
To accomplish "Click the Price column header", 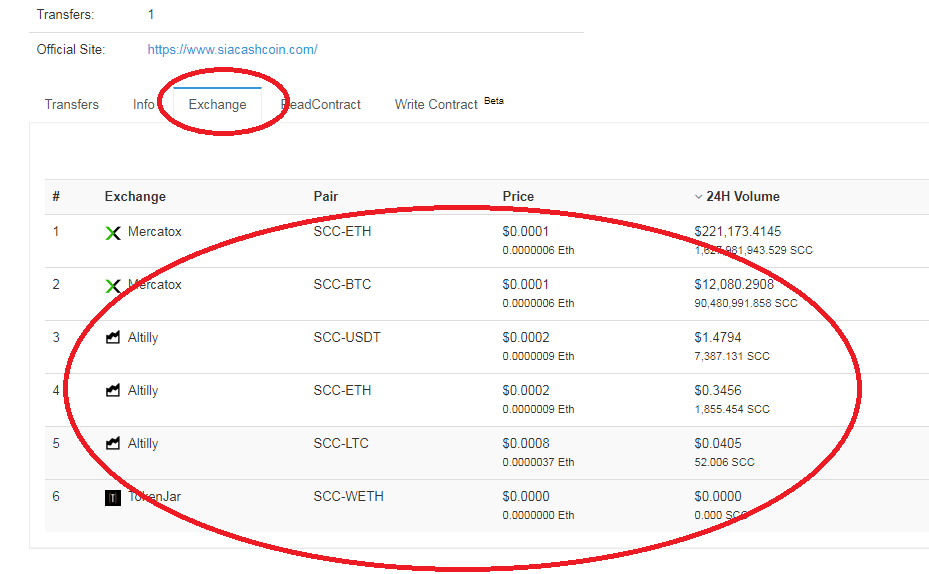I will pyautogui.click(x=518, y=197).
